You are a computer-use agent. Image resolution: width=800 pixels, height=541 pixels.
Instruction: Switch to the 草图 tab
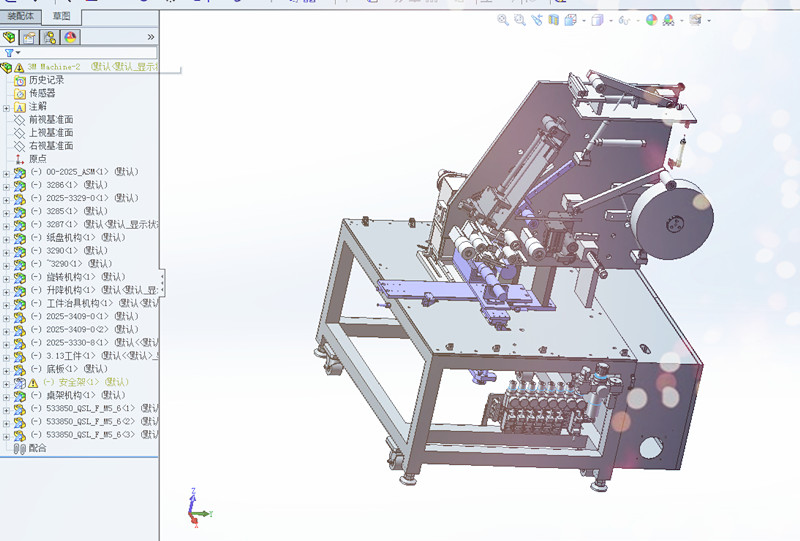pos(61,16)
